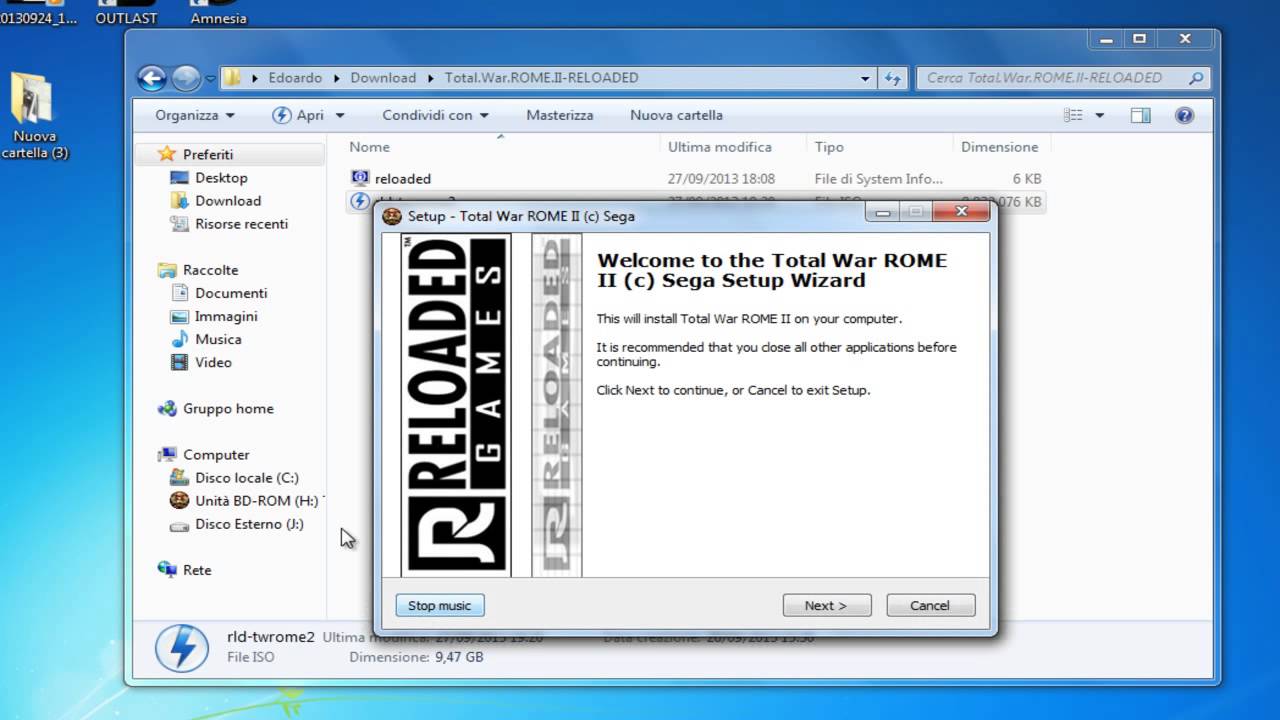1280x720 pixels.
Task: Open Disco Esterno (J:) drive
Action: [249, 524]
